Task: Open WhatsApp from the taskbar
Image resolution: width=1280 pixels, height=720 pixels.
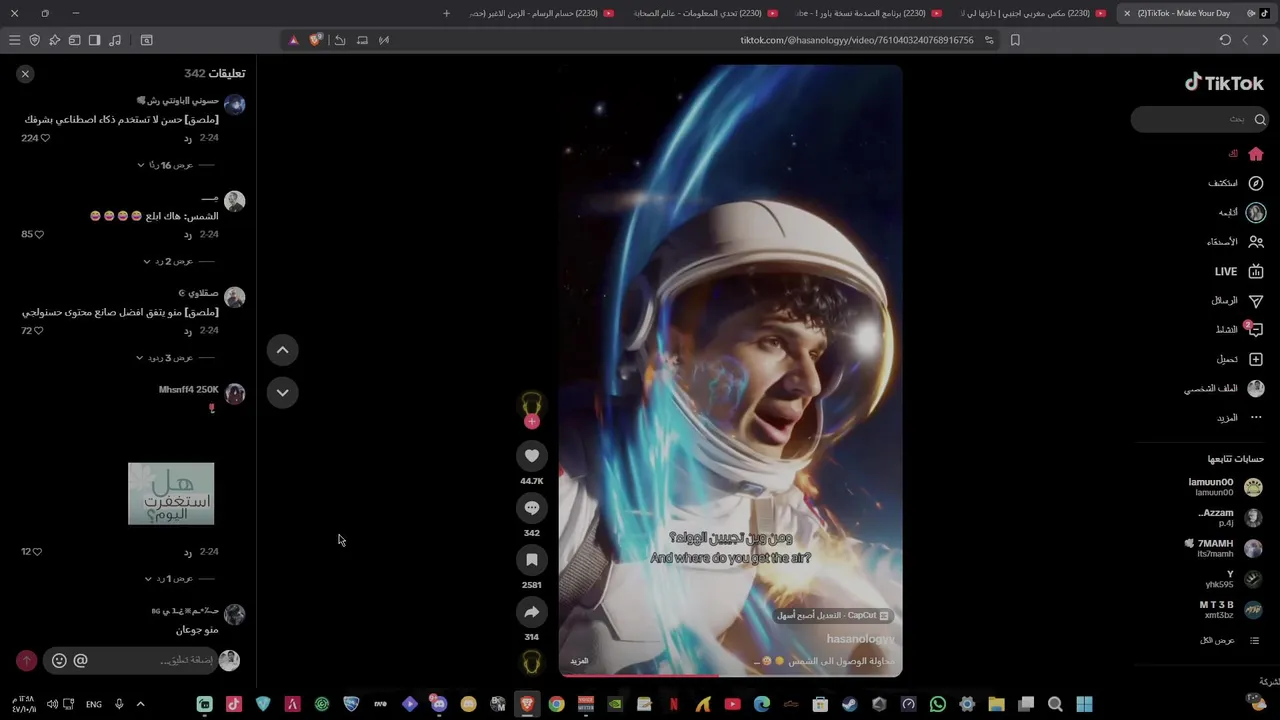Action: point(937,704)
